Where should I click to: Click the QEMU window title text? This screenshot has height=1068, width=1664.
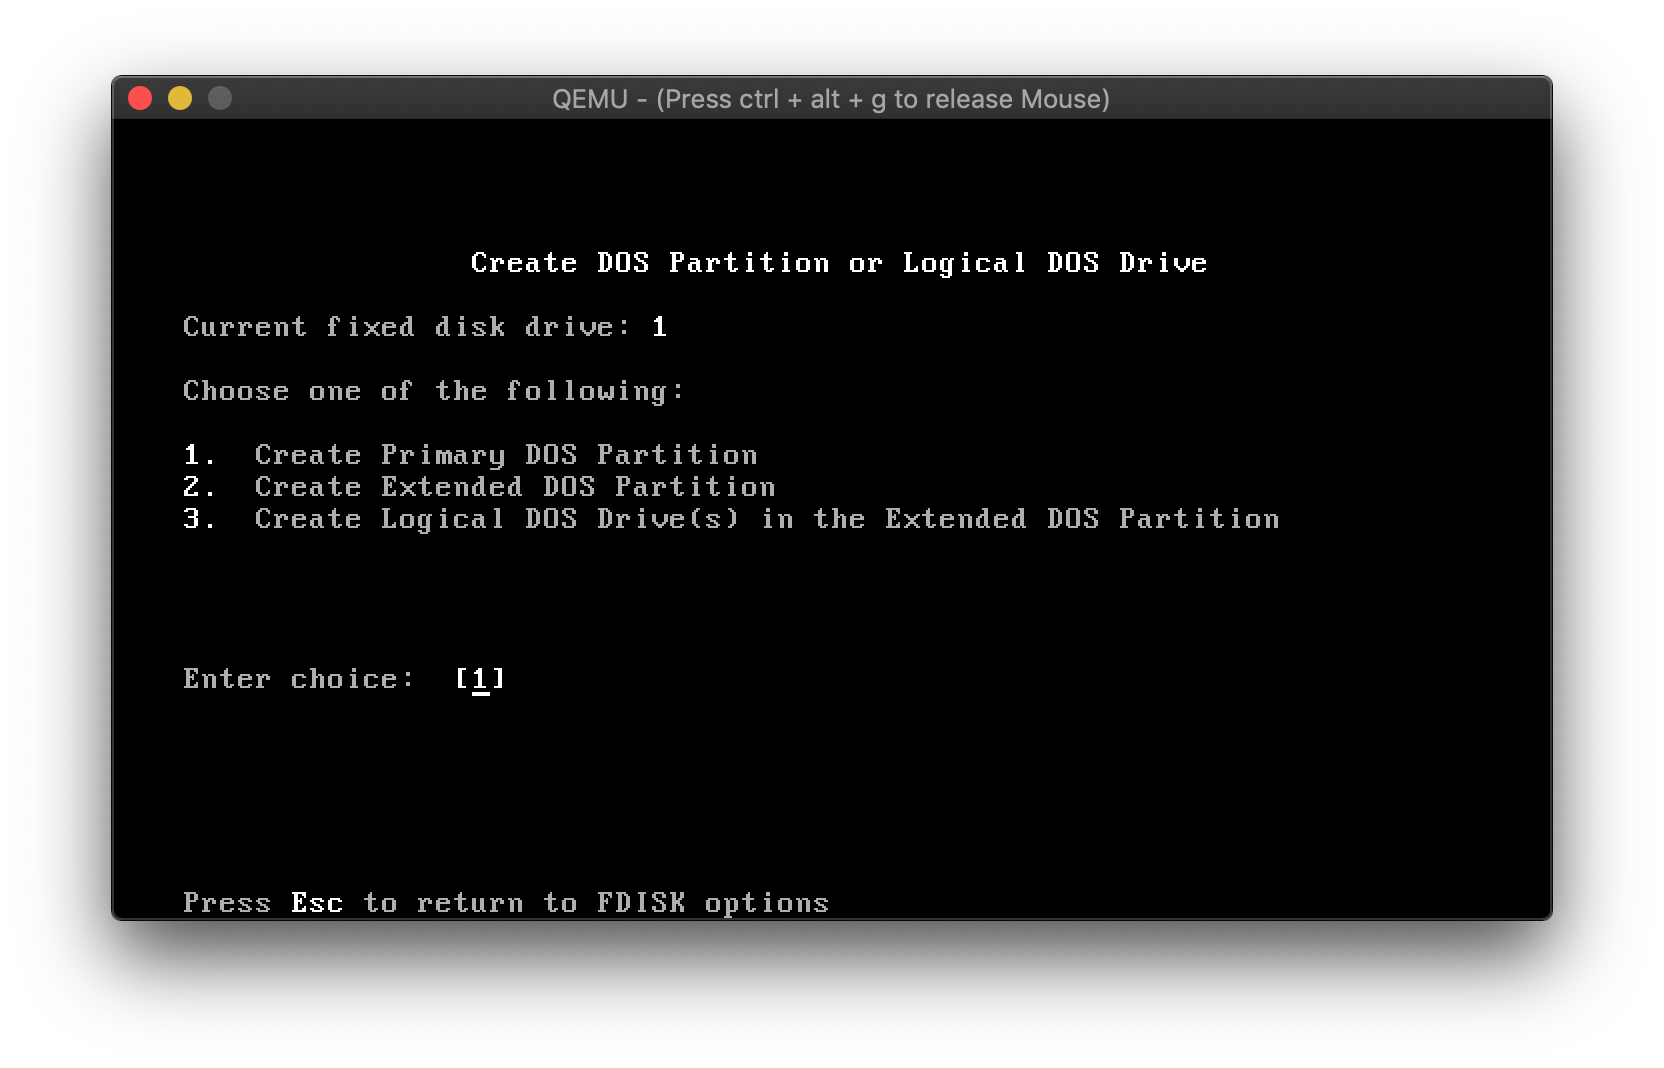(831, 99)
